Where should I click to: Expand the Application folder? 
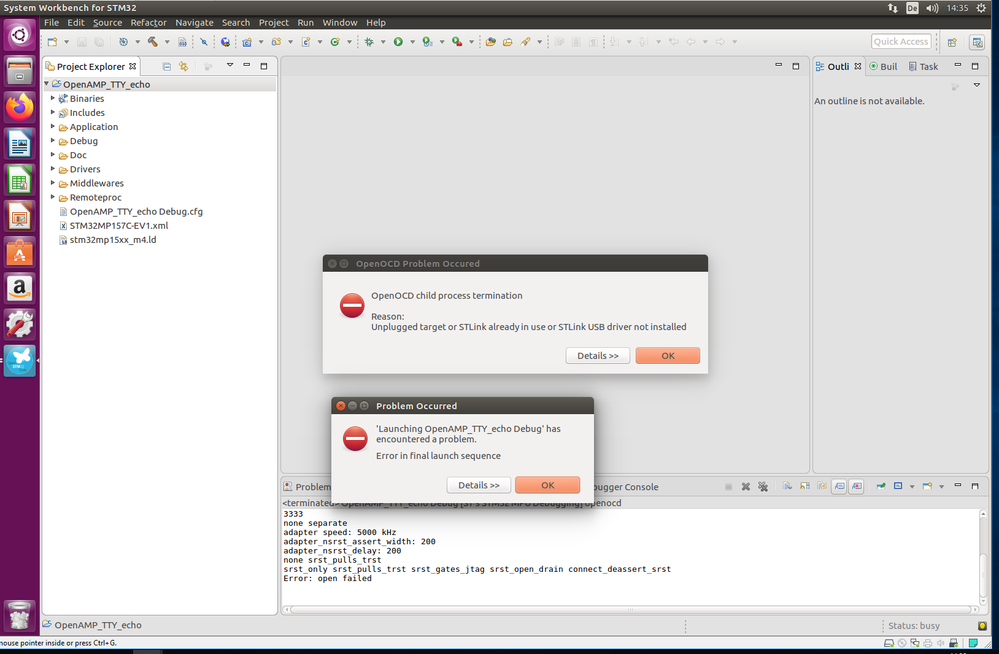(53, 126)
